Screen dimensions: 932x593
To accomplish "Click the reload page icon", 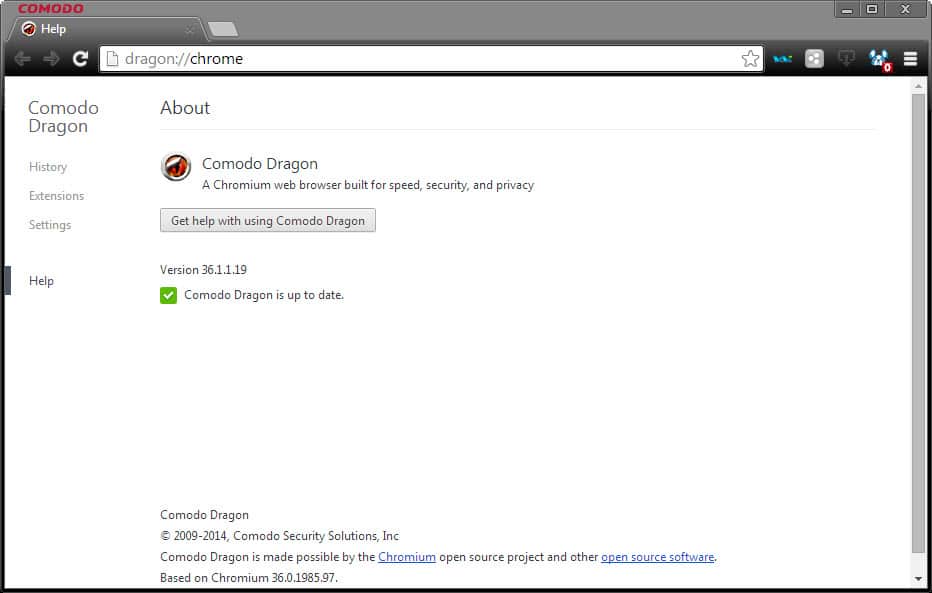I will pos(80,59).
